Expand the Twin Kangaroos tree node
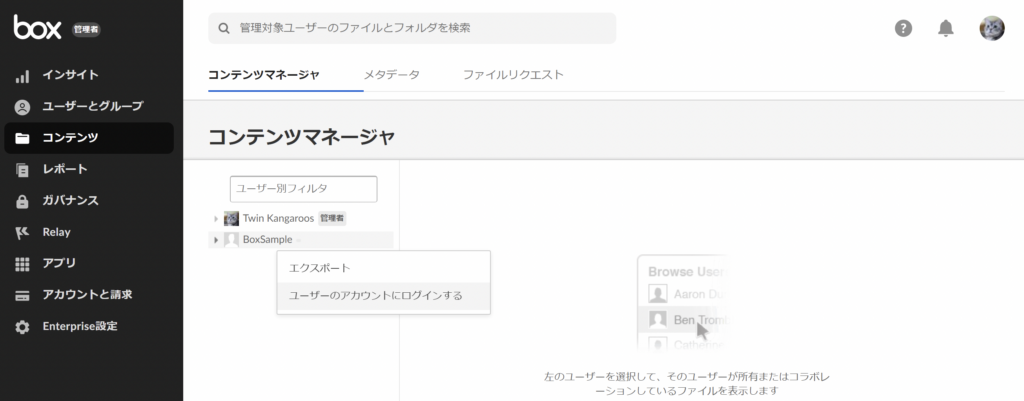Image resolution: width=1024 pixels, height=401 pixels. (x=216, y=219)
